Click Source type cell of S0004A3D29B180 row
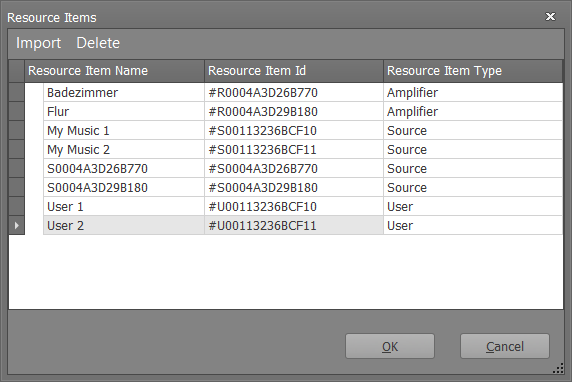Screen dimensions: 572x382 tap(473, 188)
